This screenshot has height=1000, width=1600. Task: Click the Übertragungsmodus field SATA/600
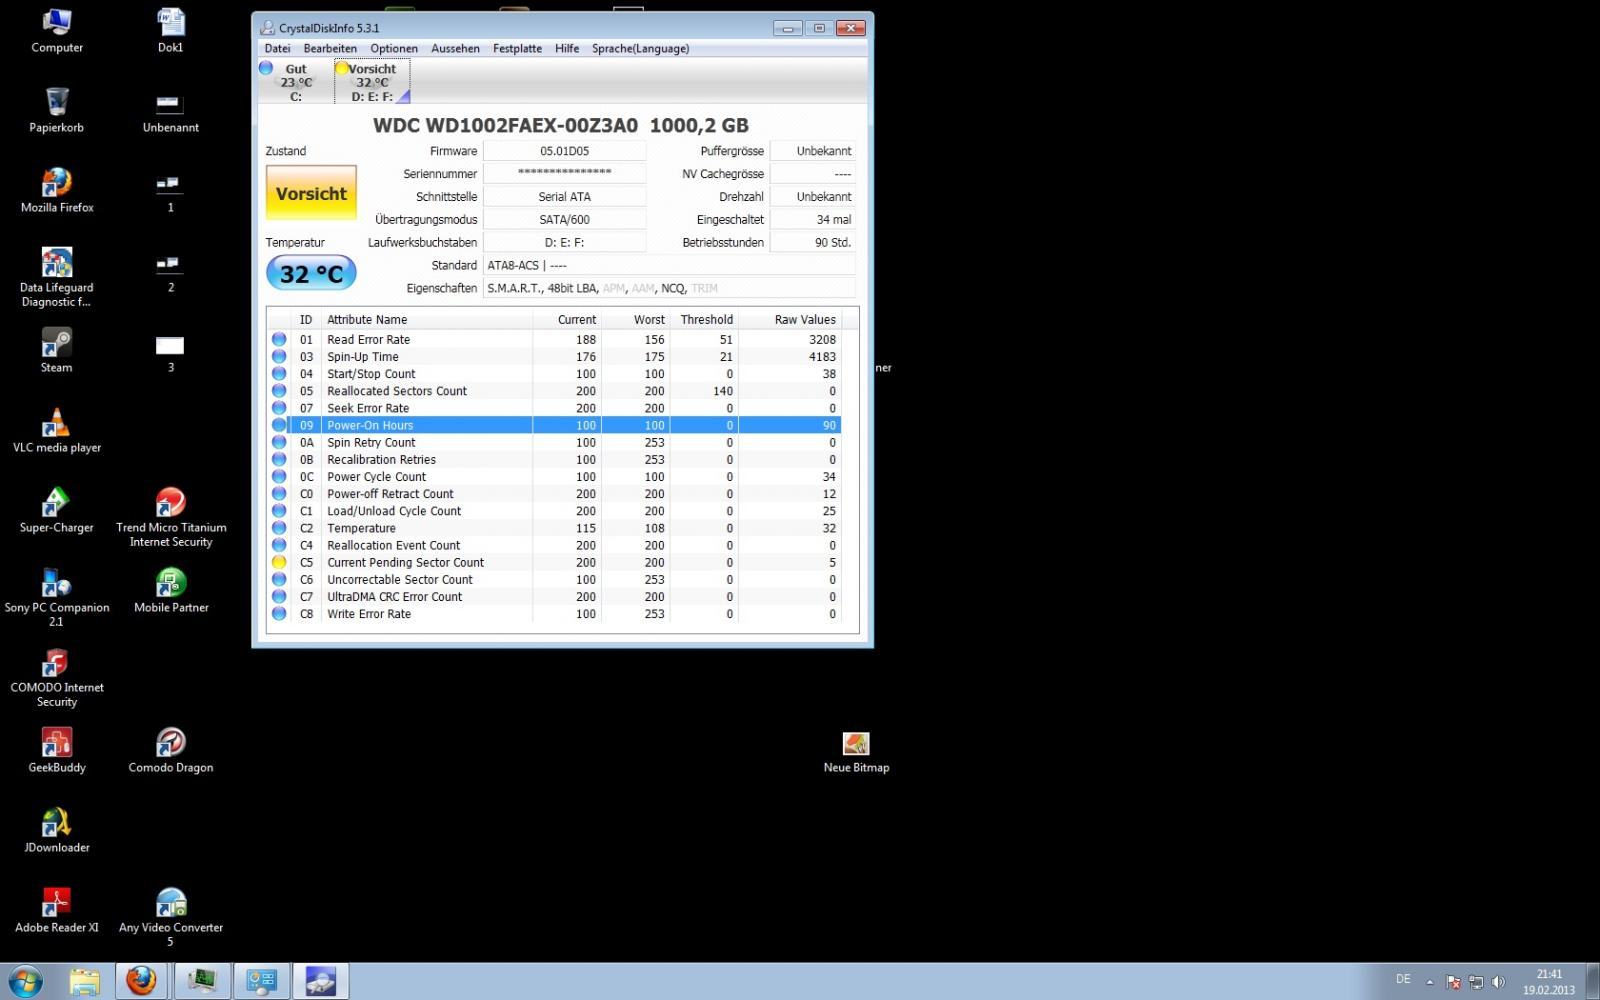click(564, 220)
